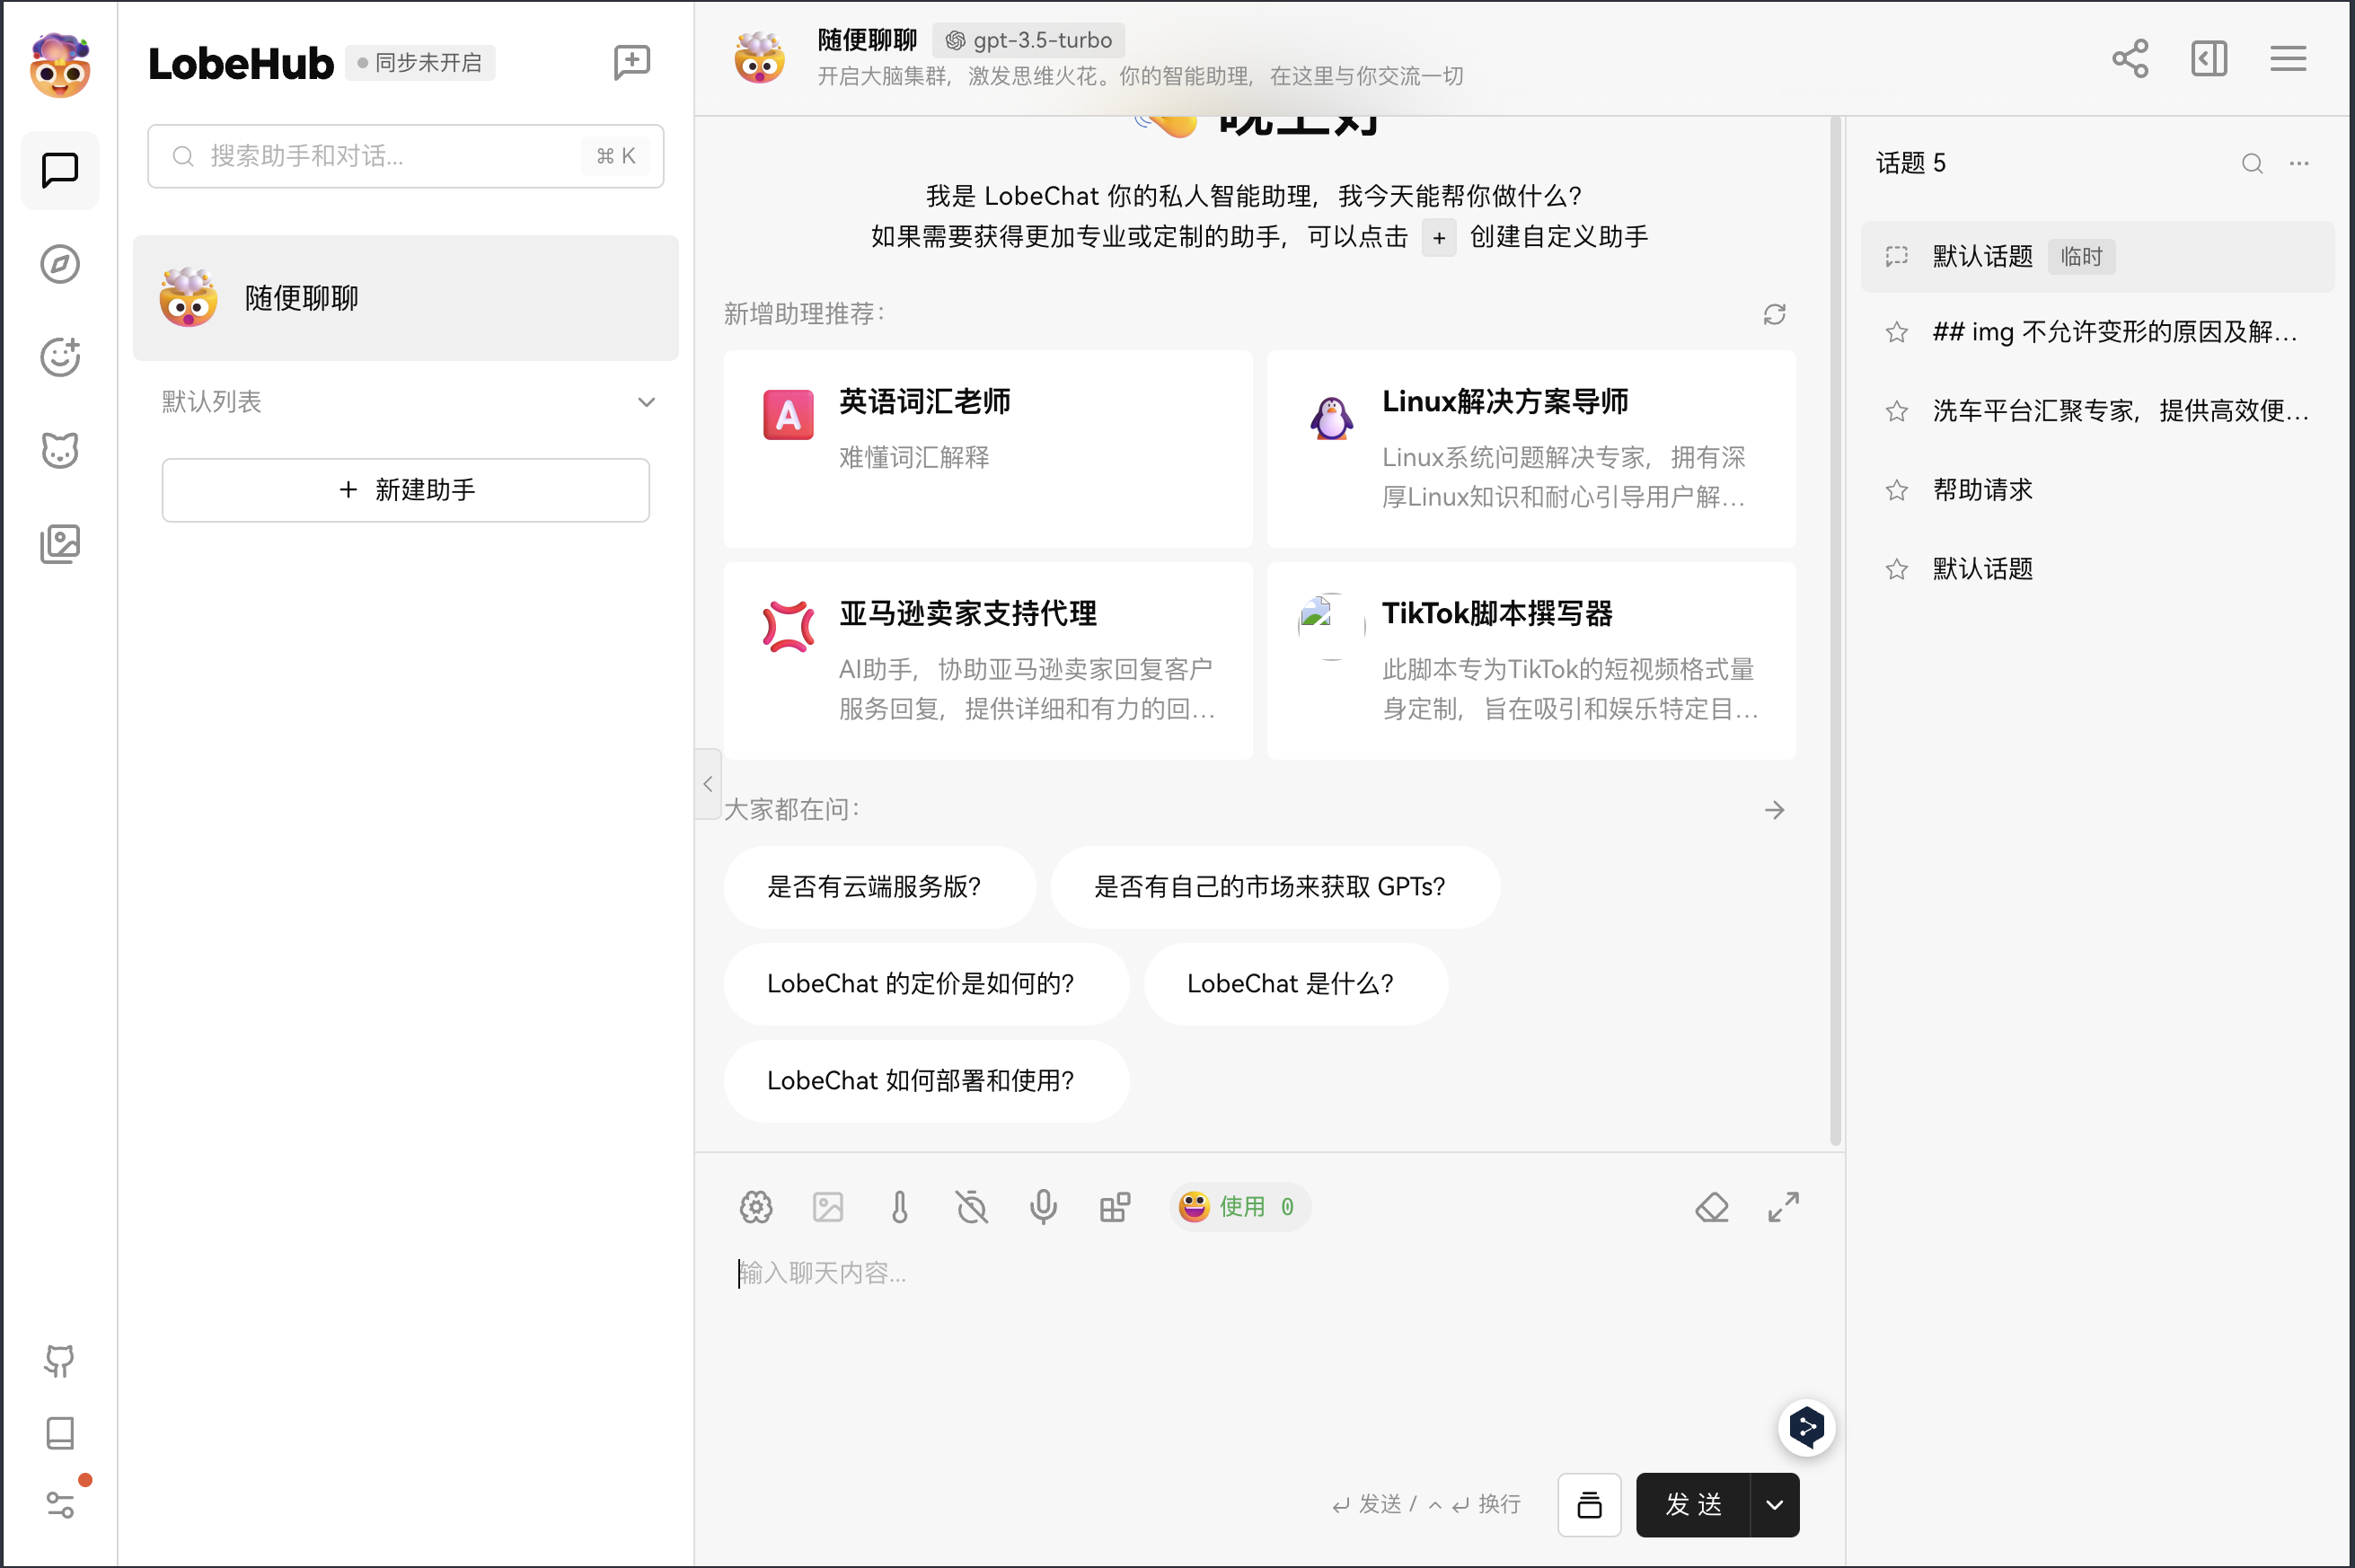
Task: Refresh recommended assistants list
Action: [x=1775, y=314]
